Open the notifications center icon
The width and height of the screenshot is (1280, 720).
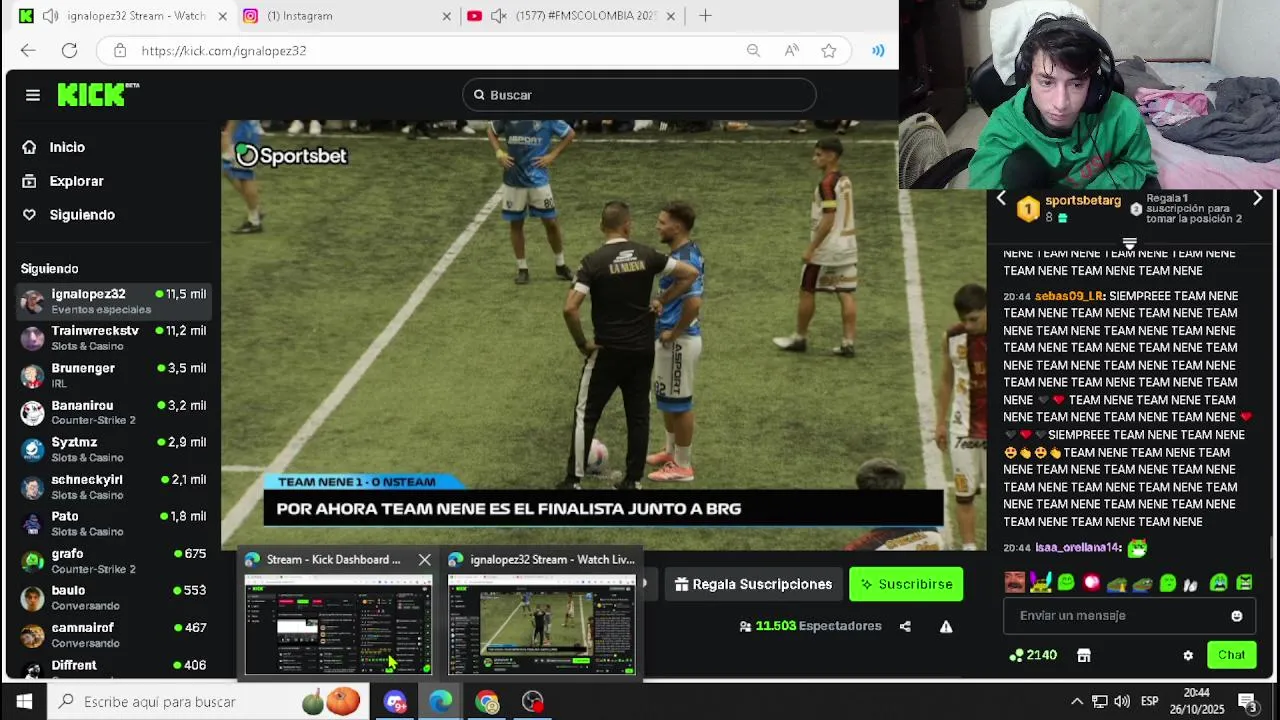point(1247,702)
